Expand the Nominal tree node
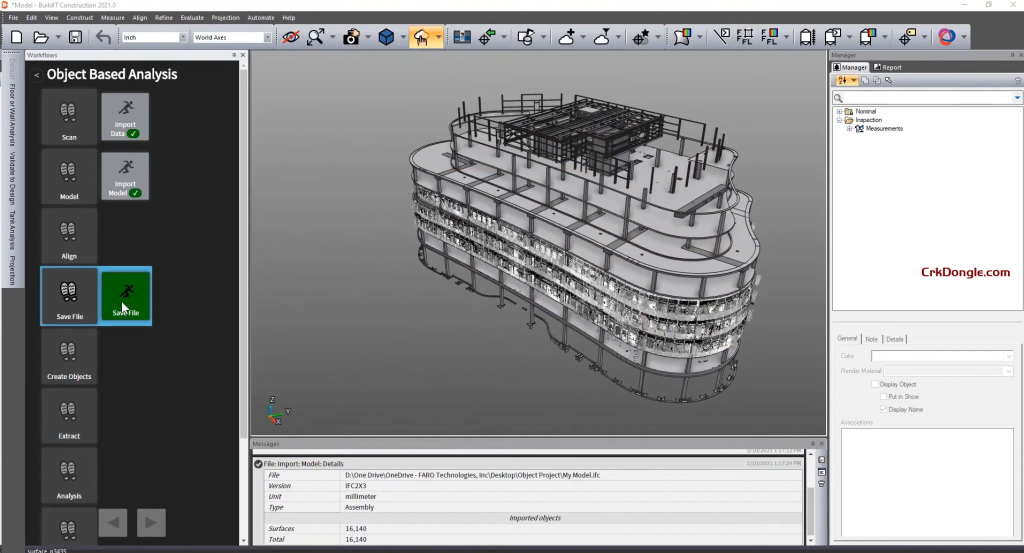The width and height of the screenshot is (1024, 553). click(x=839, y=111)
